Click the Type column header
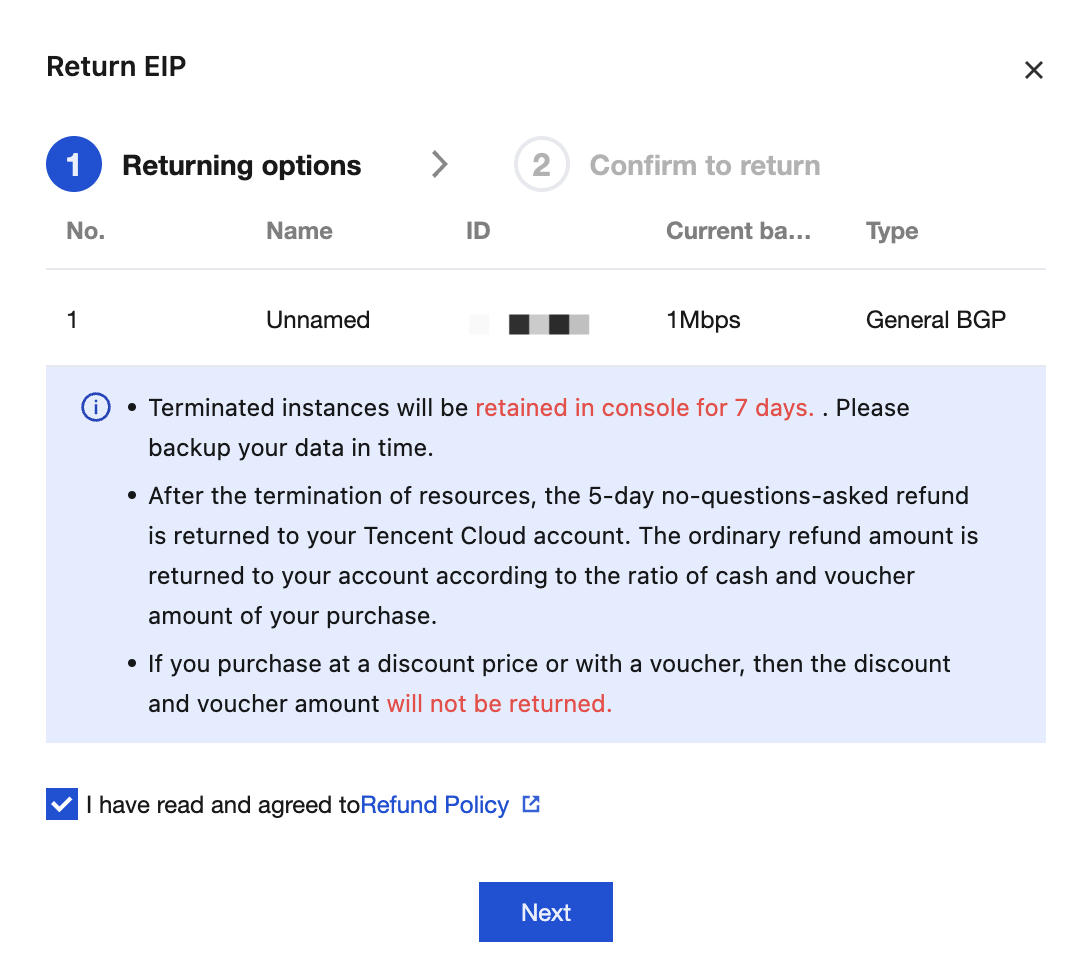 (891, 231)
